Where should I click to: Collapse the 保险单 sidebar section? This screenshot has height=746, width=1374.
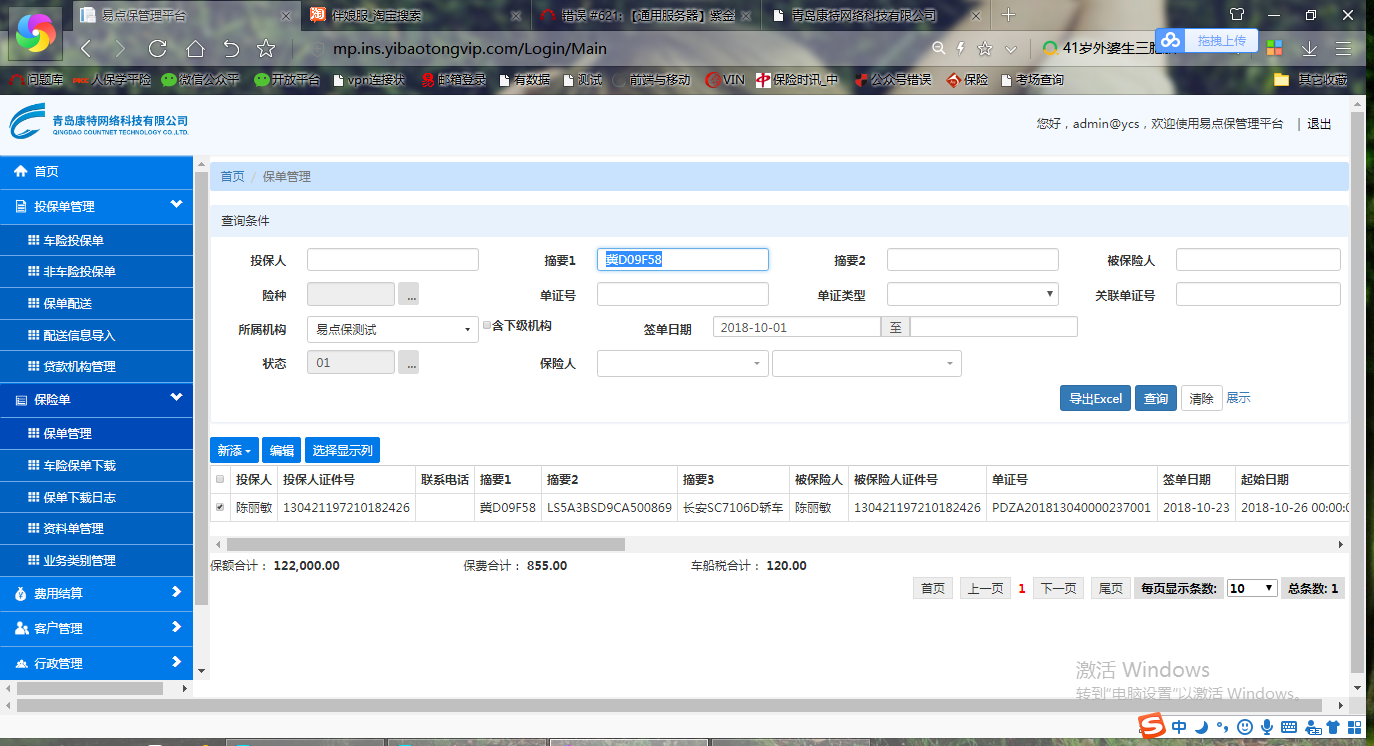point(96,399)
